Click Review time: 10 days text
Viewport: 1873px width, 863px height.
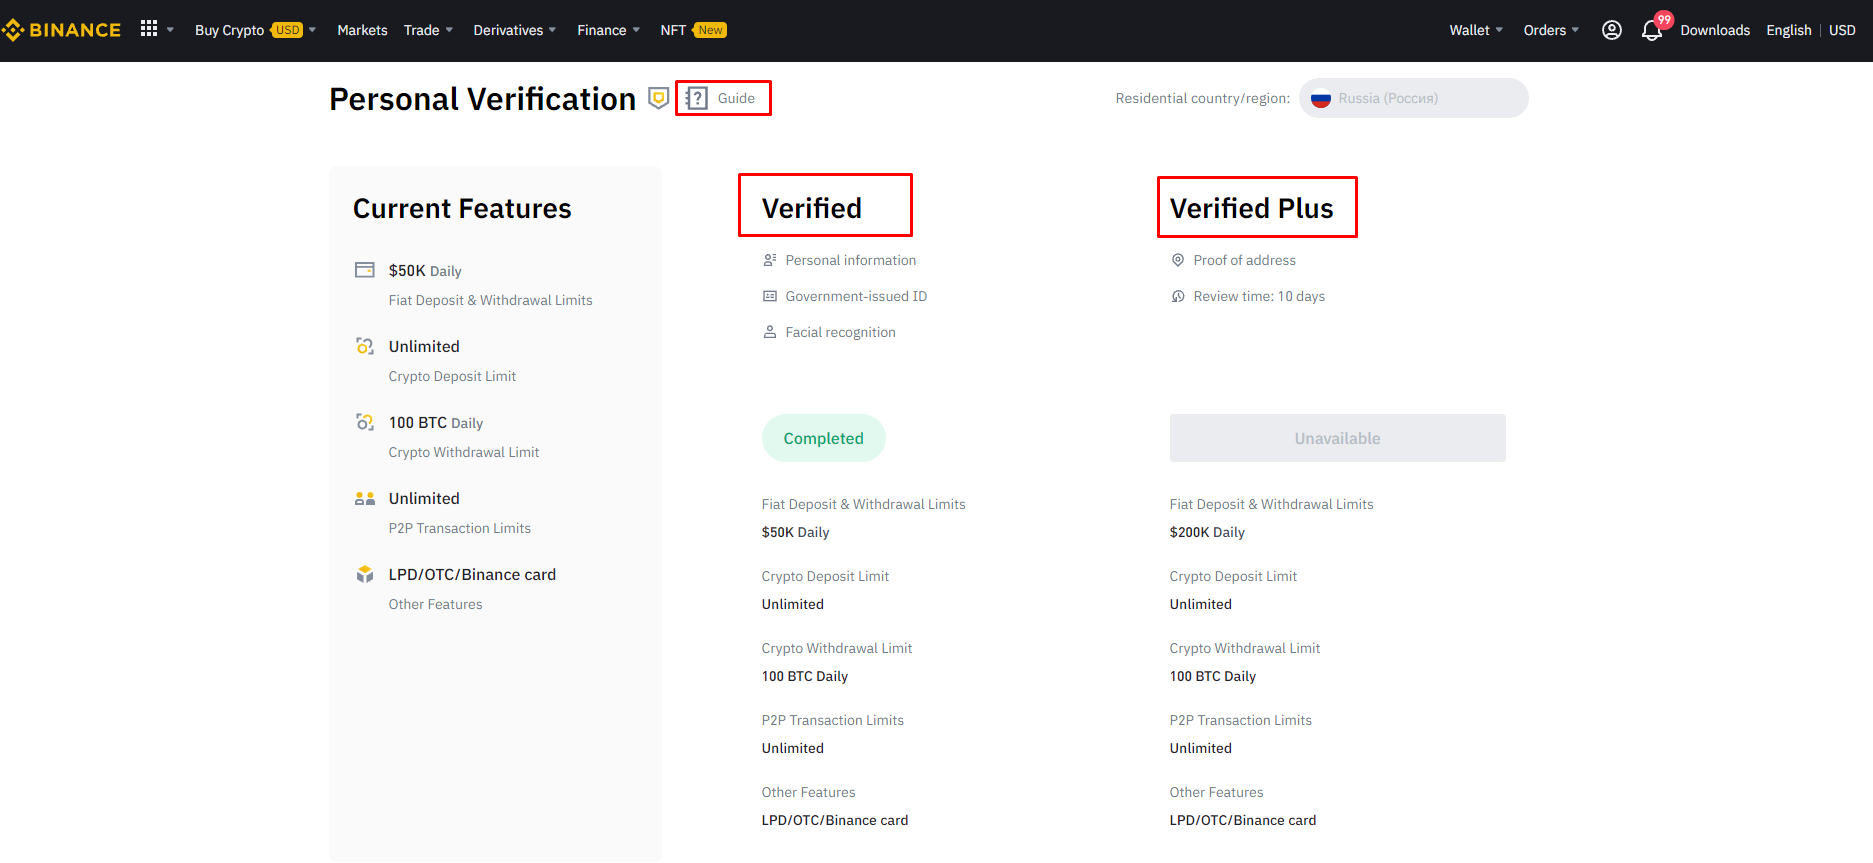click(x=1259, y=296)
